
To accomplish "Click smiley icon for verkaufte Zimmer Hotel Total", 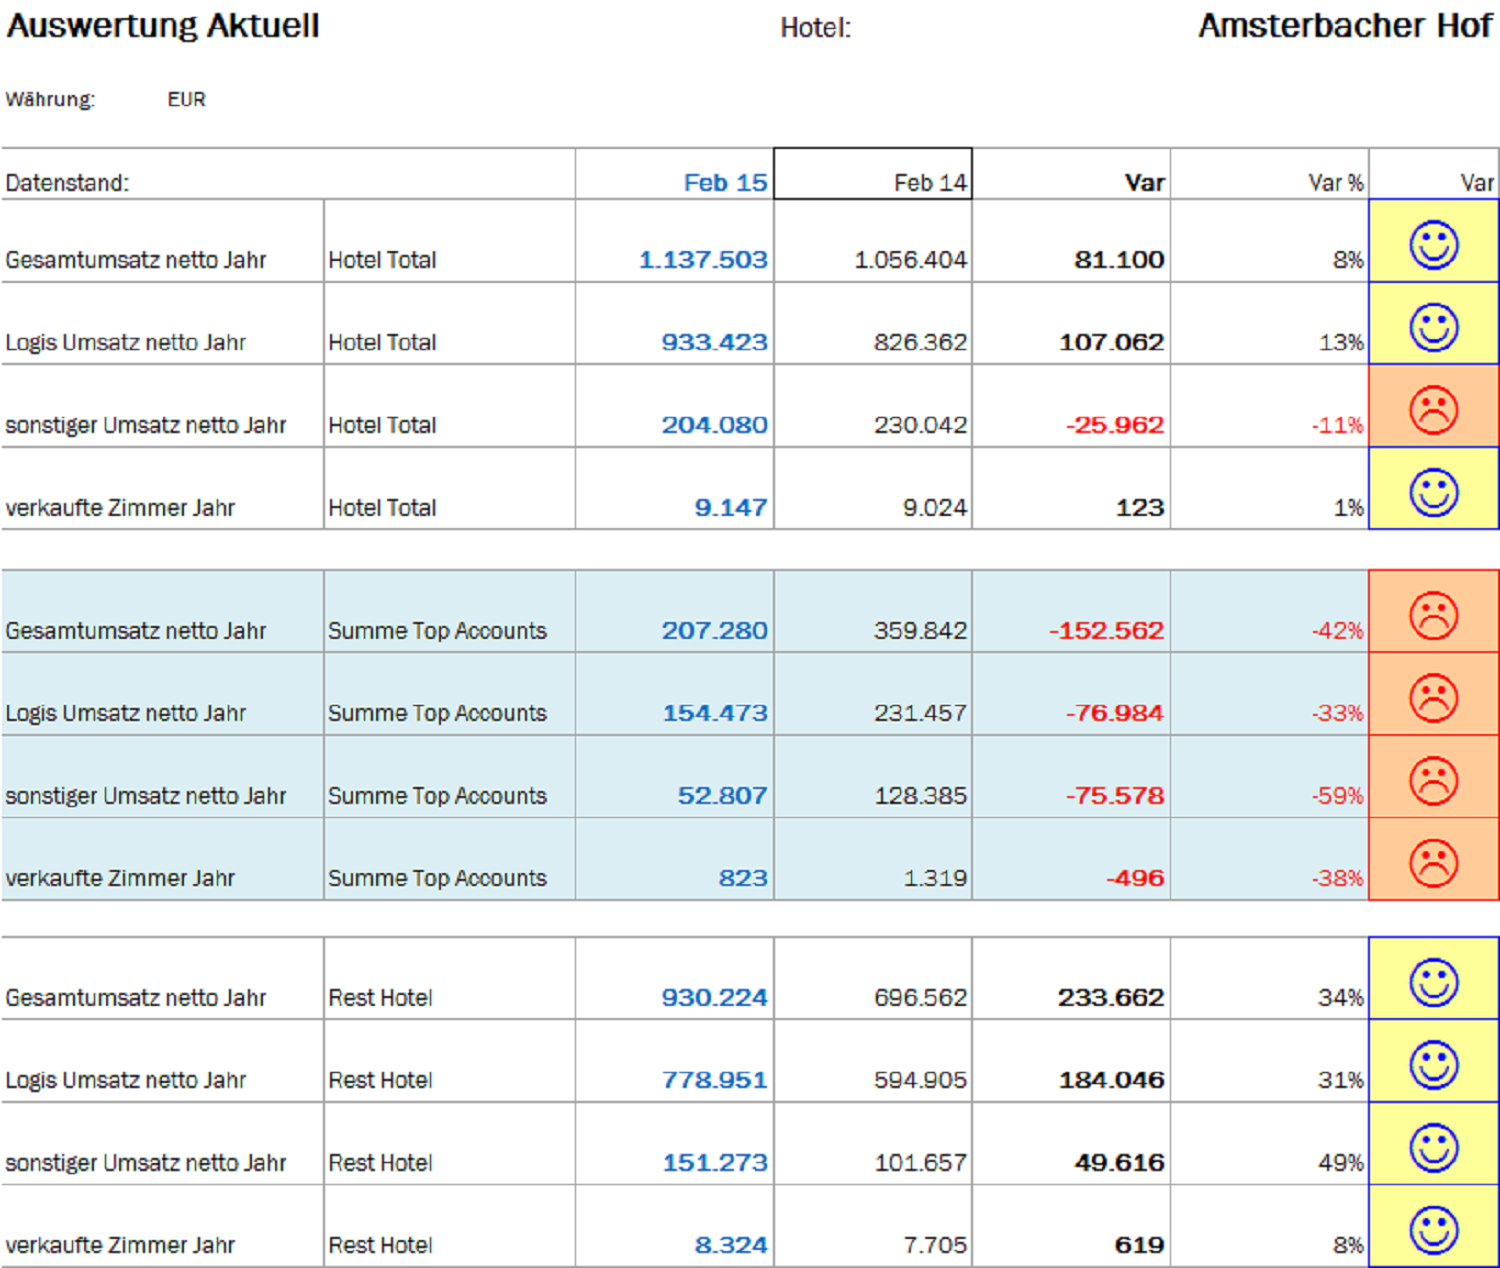I will [x=1434, y=492].
